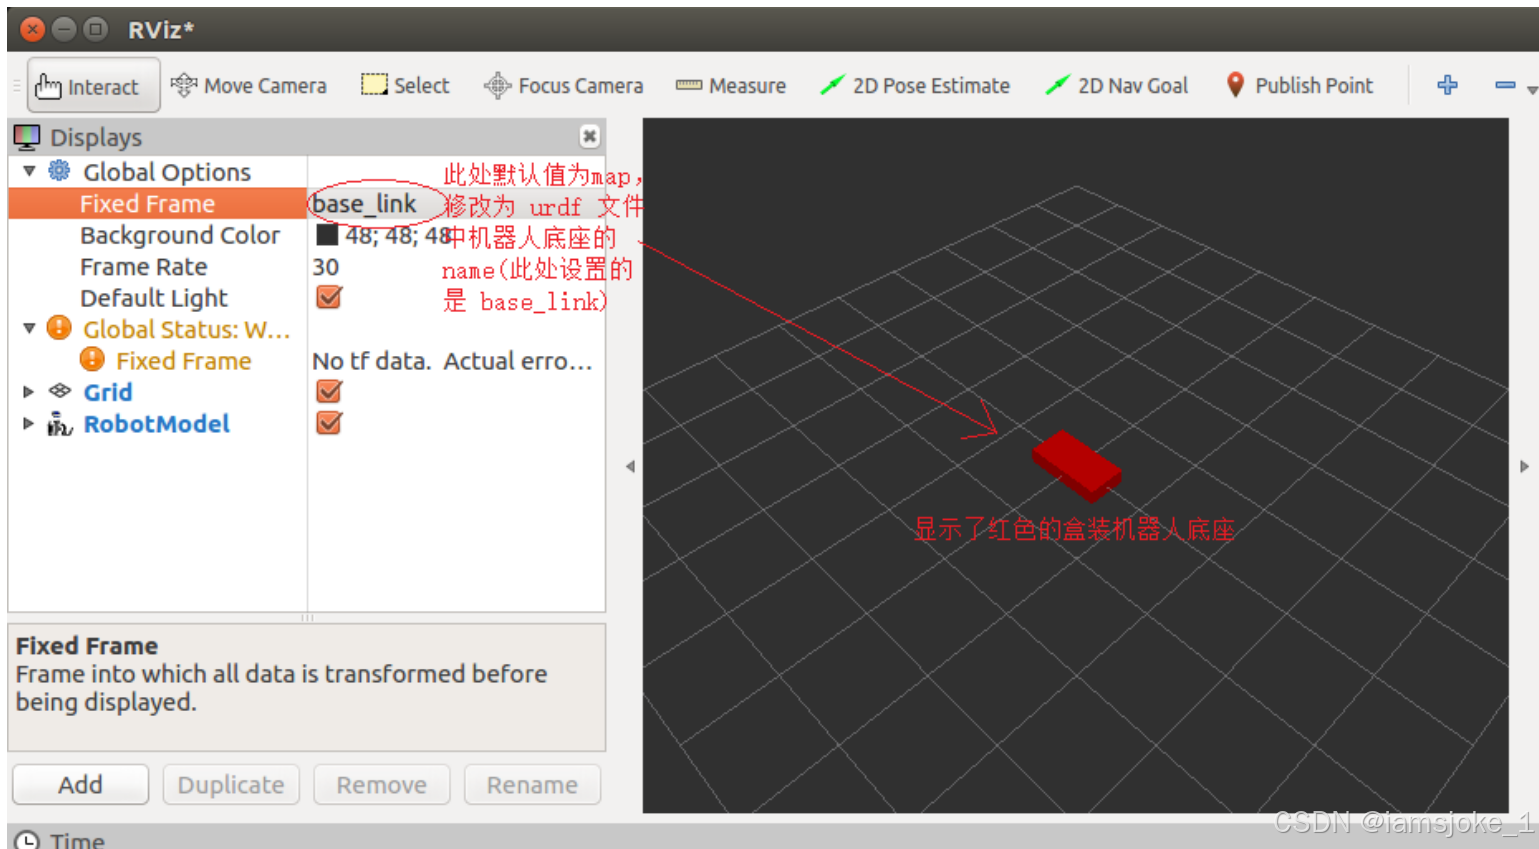
Task: Choose the Select tool
Action: coord(405,86)
